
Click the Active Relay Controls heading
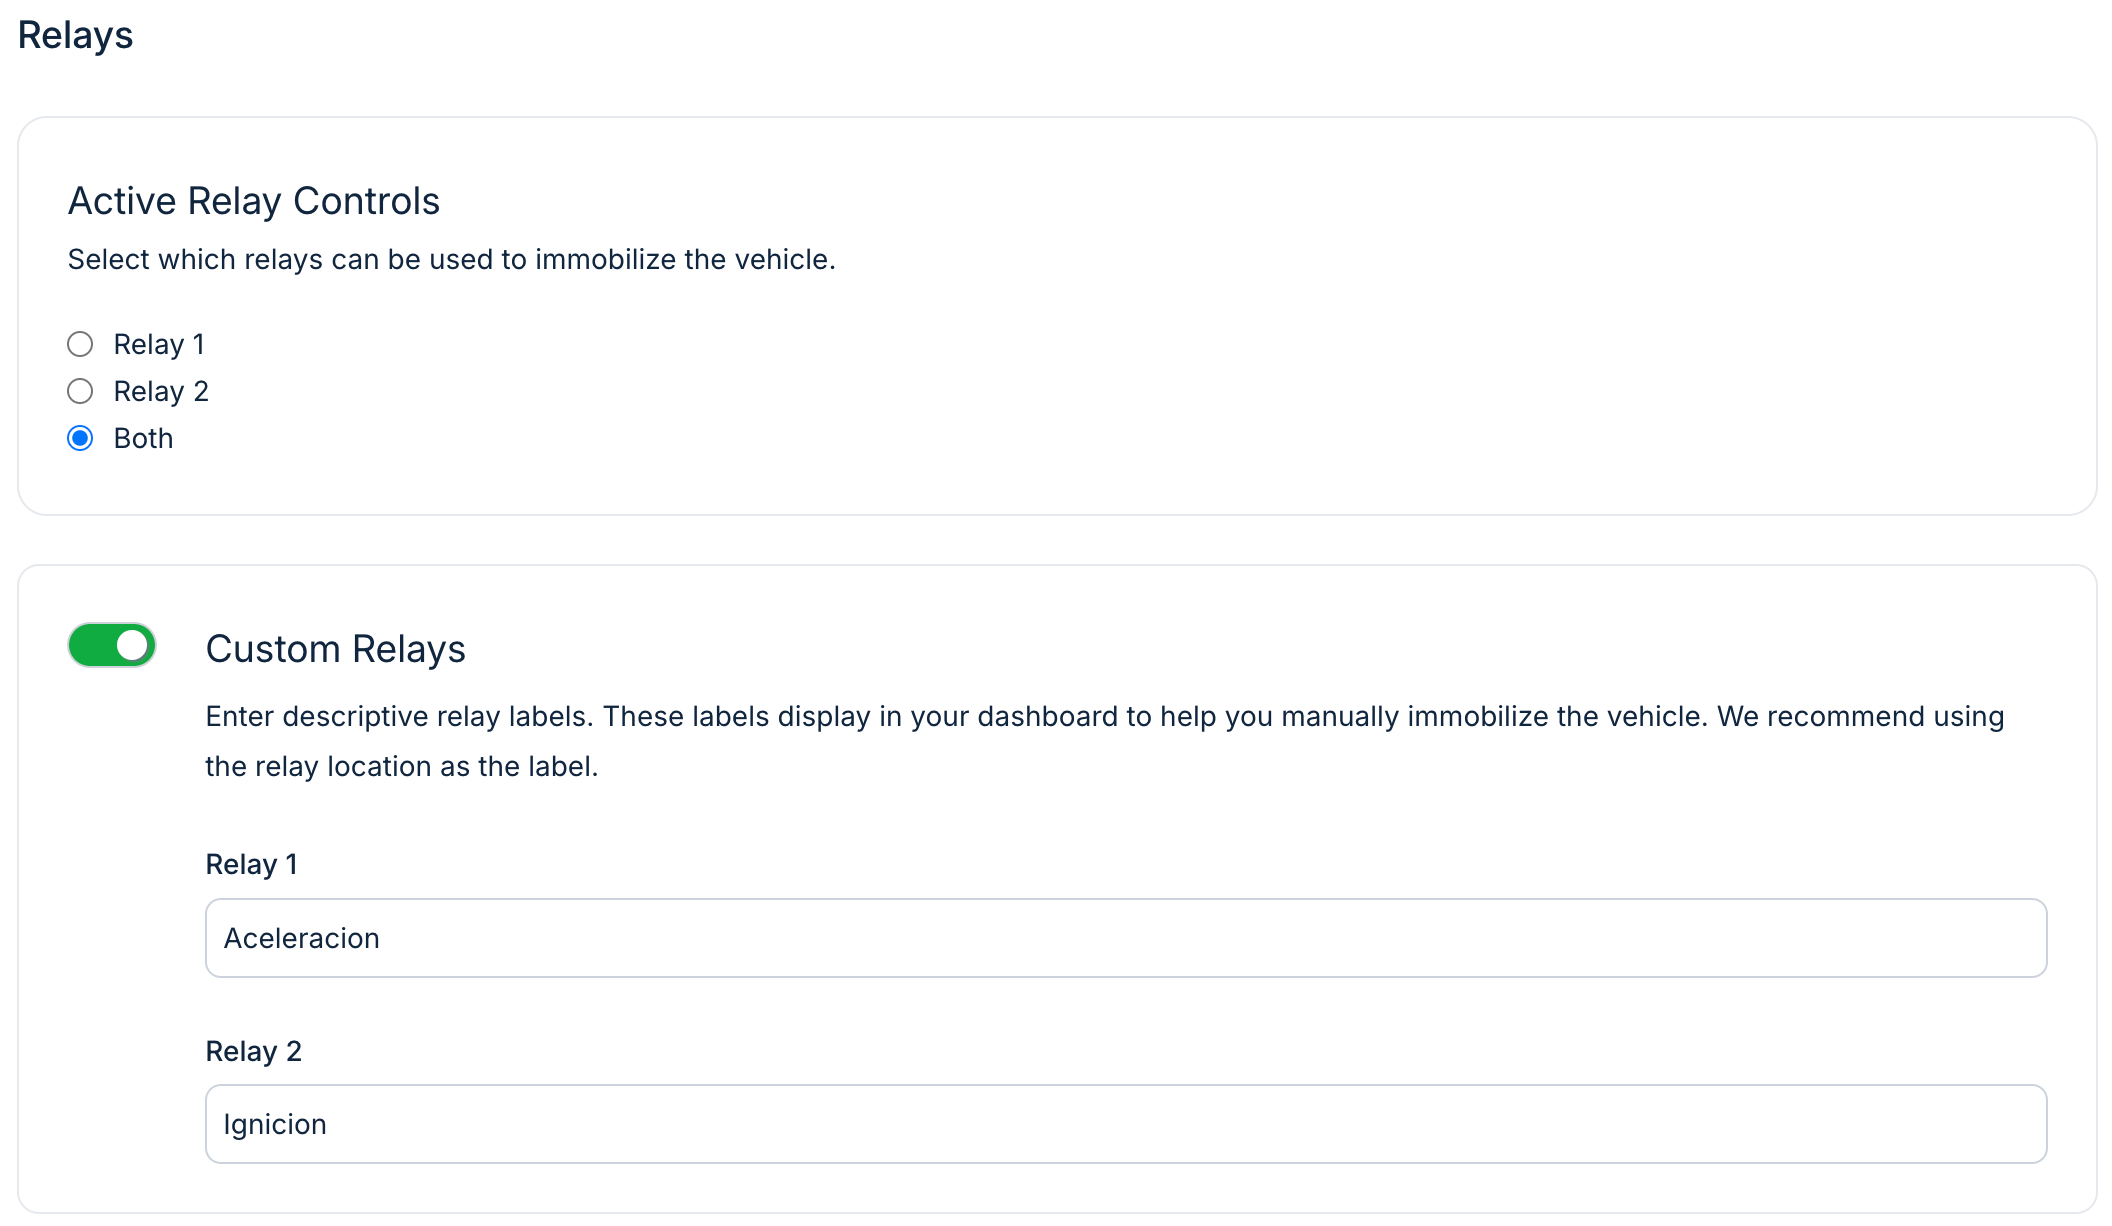pyautogui.click(x=254, y=201)
